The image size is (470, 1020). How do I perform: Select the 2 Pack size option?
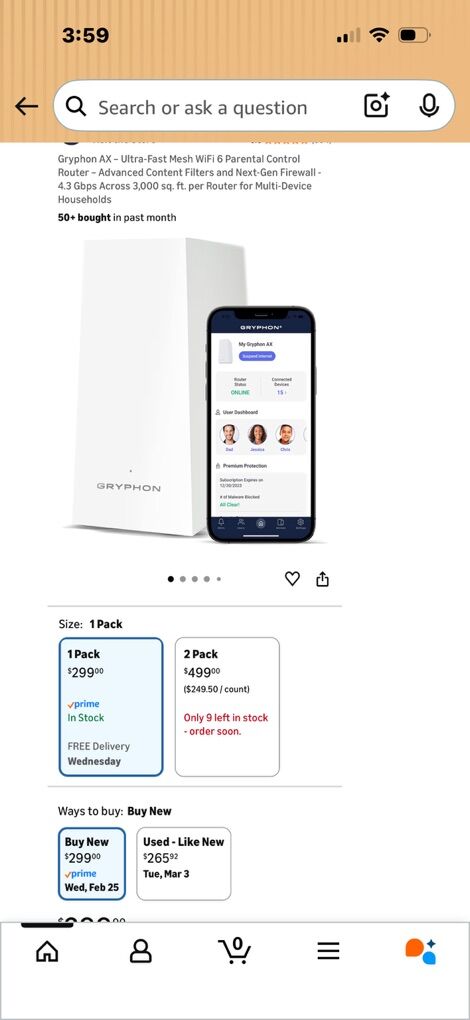click(227, 706)
